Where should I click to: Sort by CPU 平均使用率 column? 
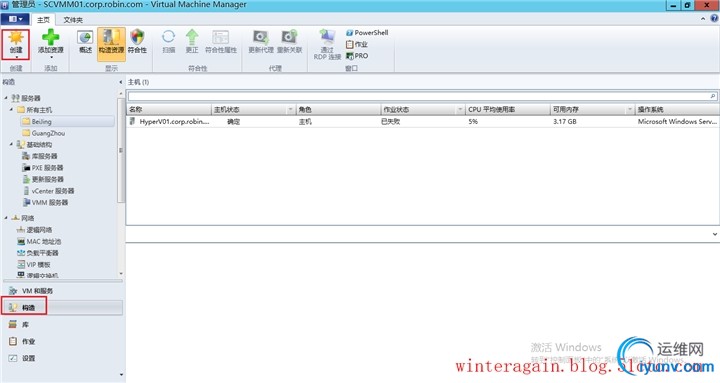pyautogui.click(x=507, y=109)
